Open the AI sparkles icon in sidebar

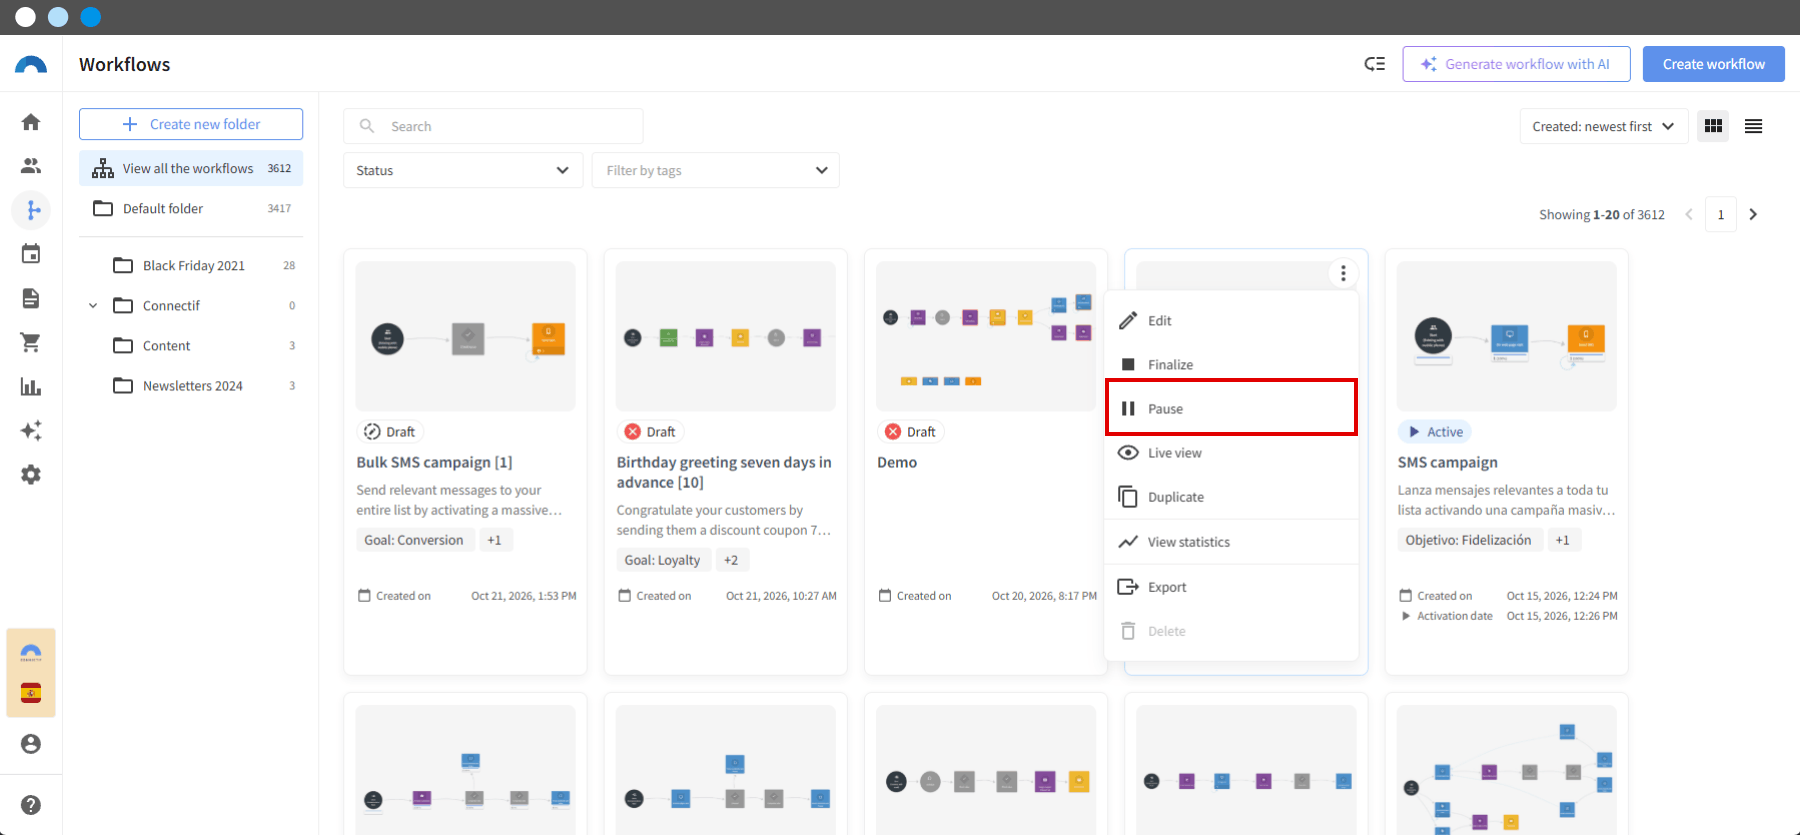coord(31,431)
